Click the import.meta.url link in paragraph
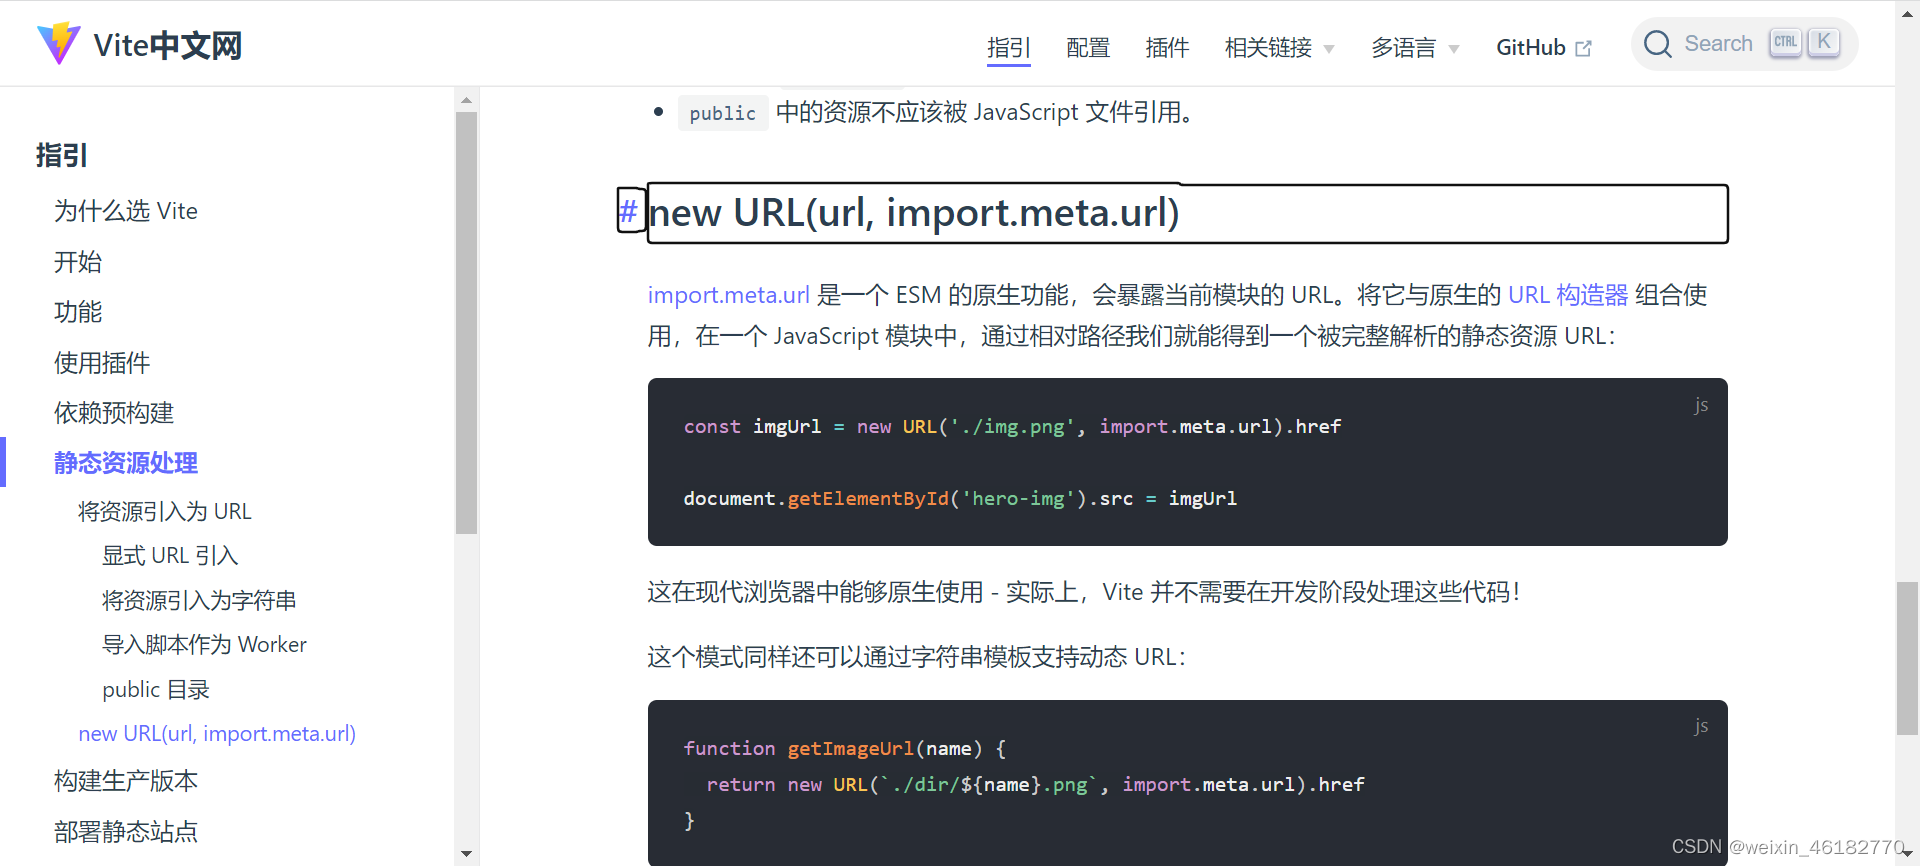This screenshot has height=866, width=1920. pyautogui.click(x=728, y=295)
